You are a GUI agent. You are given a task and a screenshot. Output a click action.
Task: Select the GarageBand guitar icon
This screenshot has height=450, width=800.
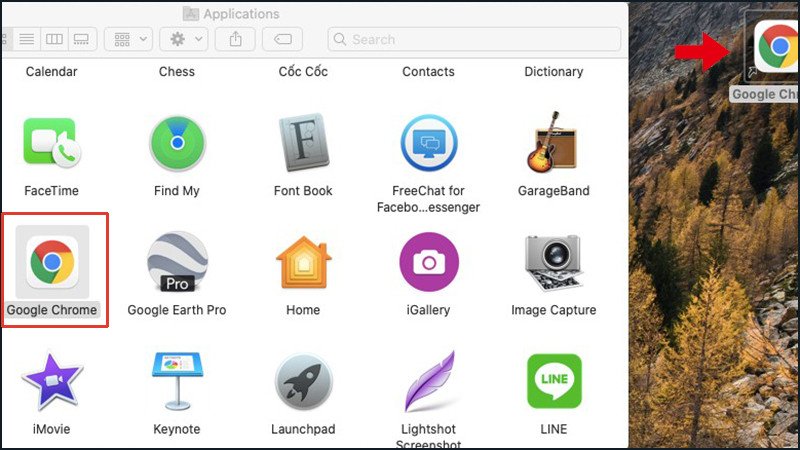[x=553, y=142]
